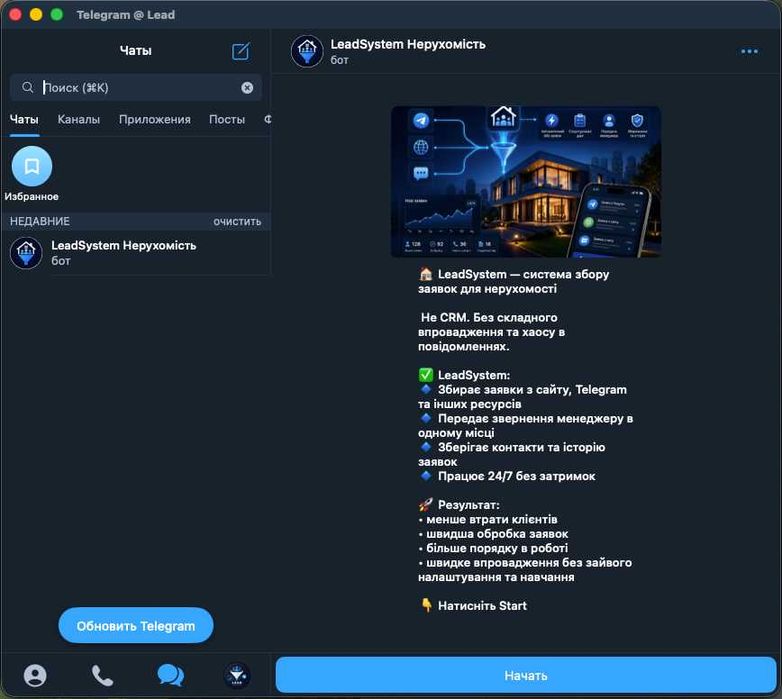Viewport: 782px width, 699px height.
Task: Click the bot avatar in chat header
Action: click(x=307, y=51)
